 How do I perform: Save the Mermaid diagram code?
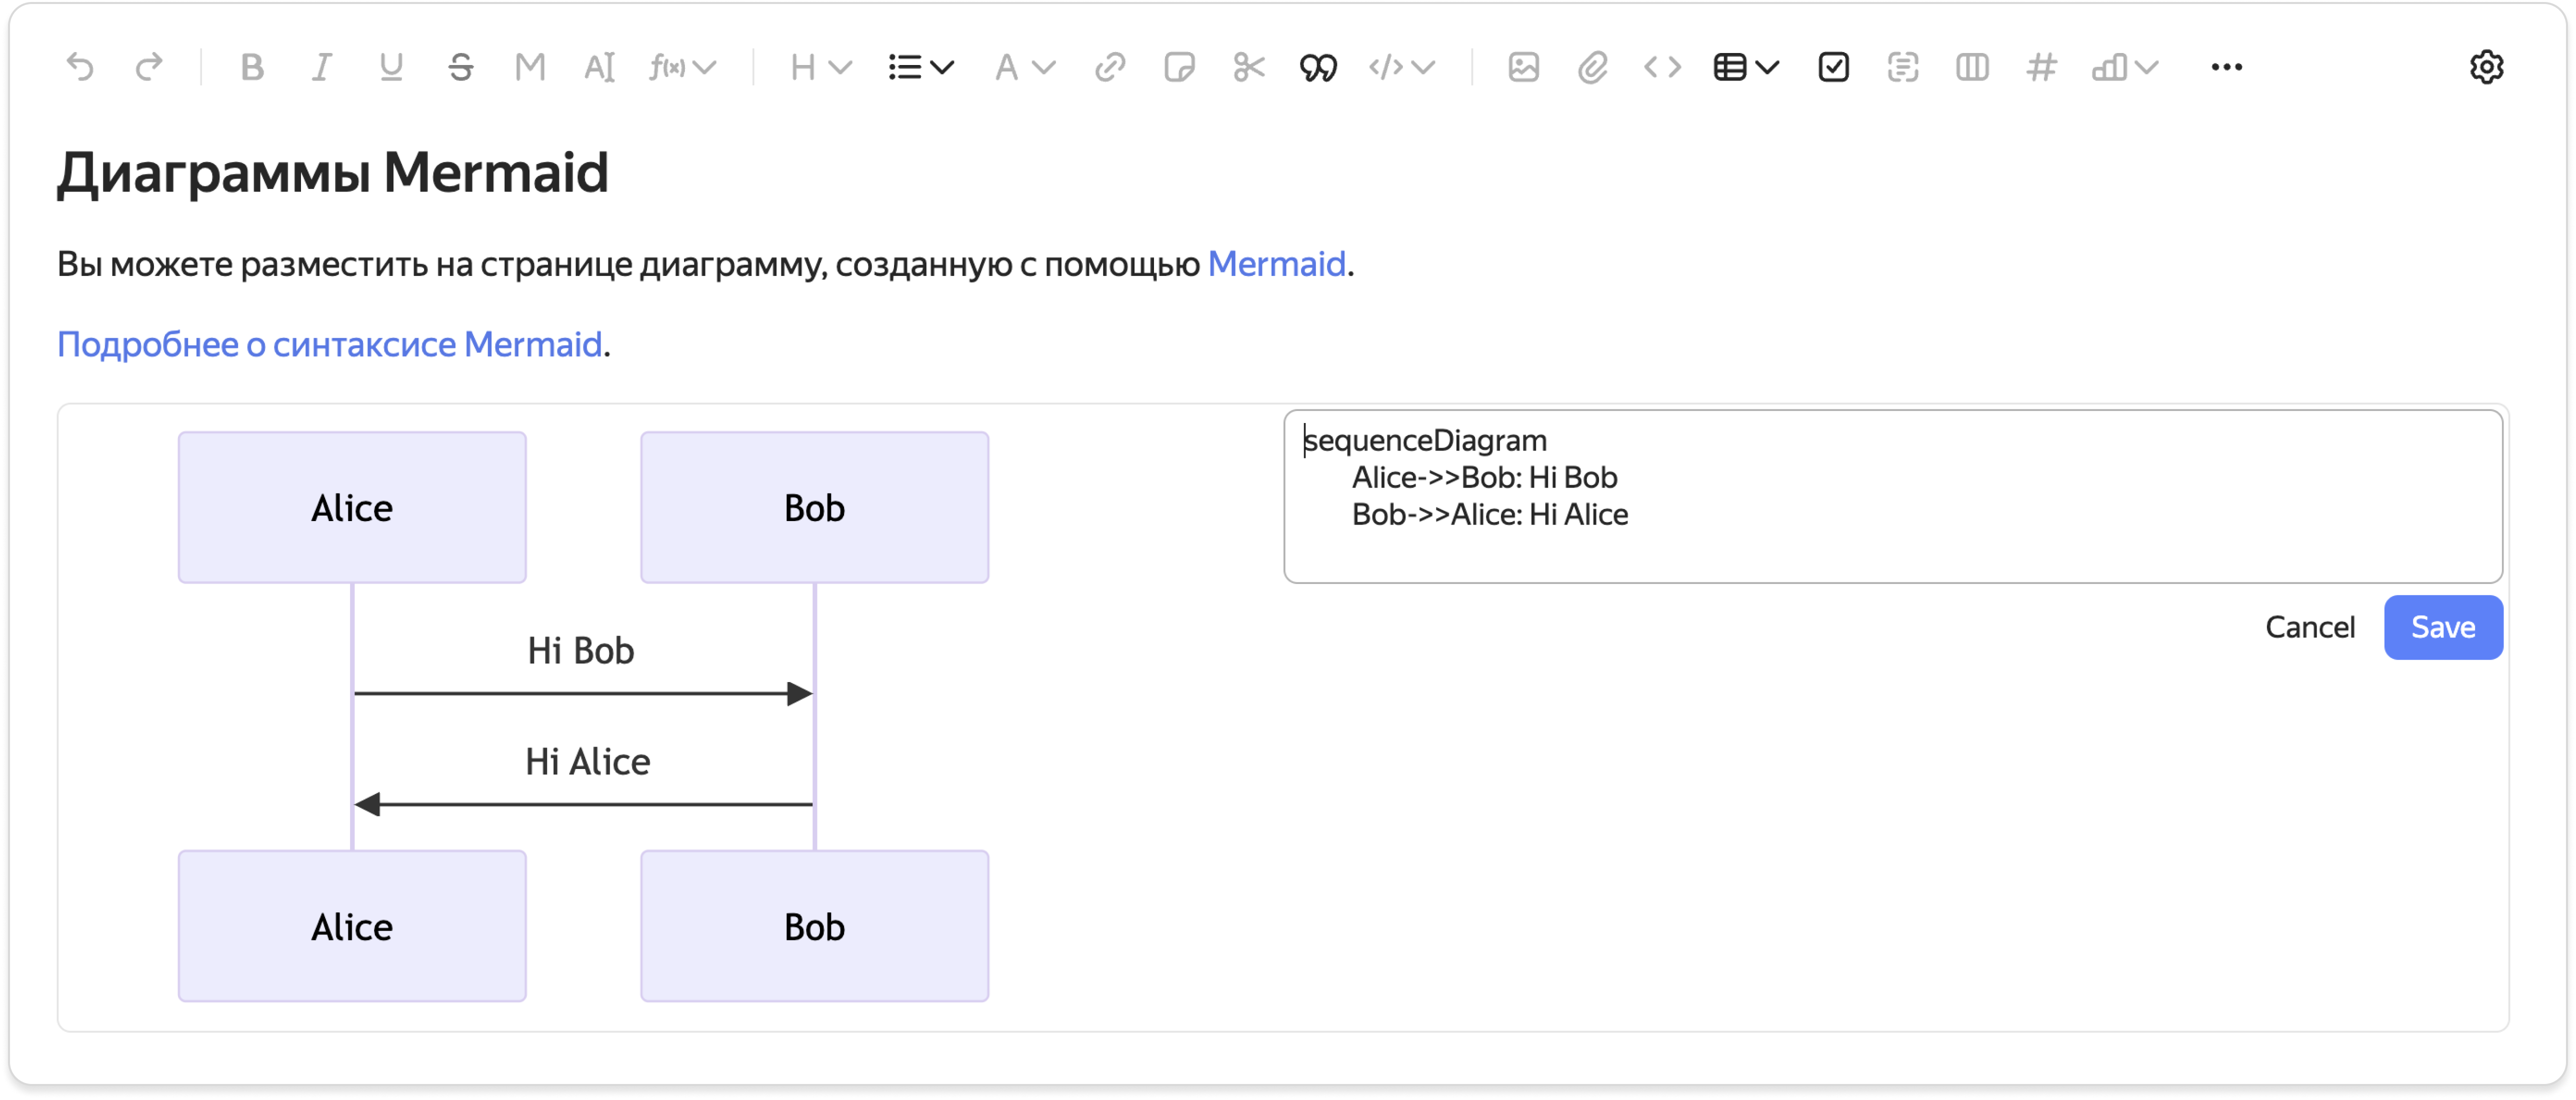[2442, 627]
